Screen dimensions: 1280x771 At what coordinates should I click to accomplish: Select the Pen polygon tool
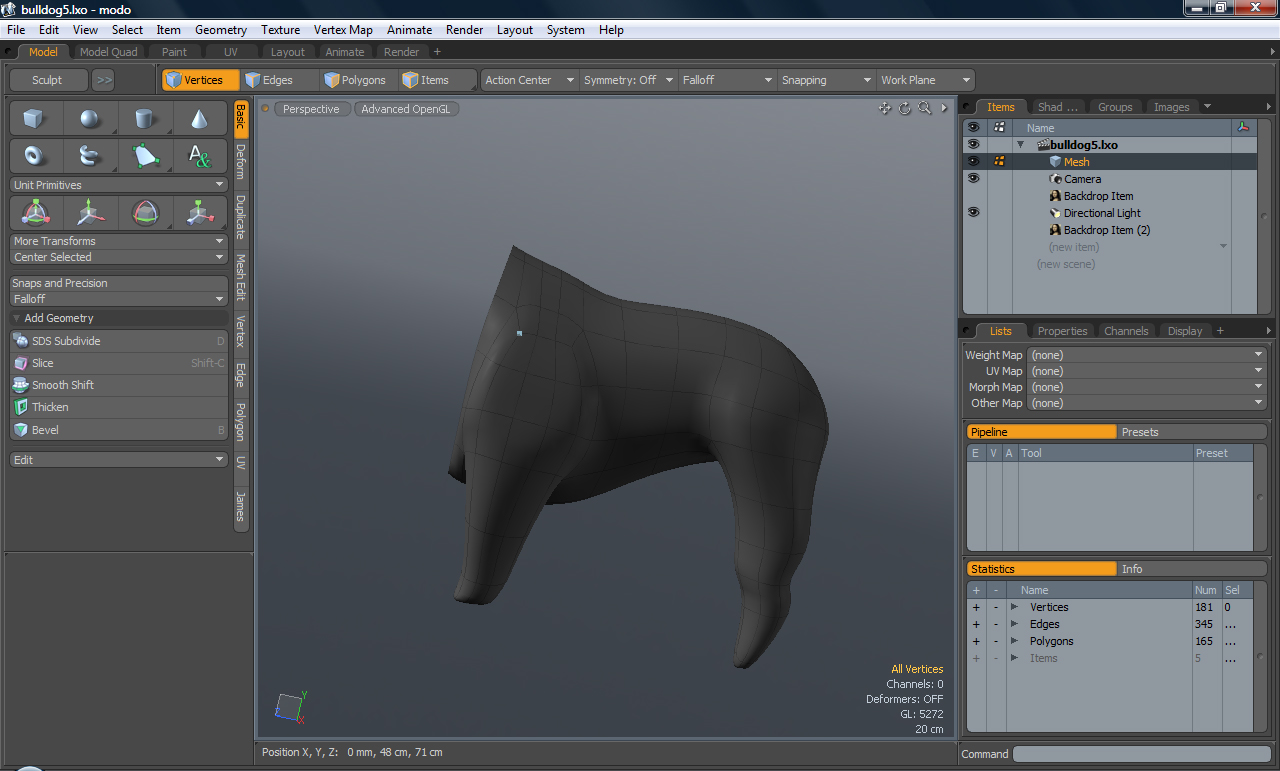145,156
